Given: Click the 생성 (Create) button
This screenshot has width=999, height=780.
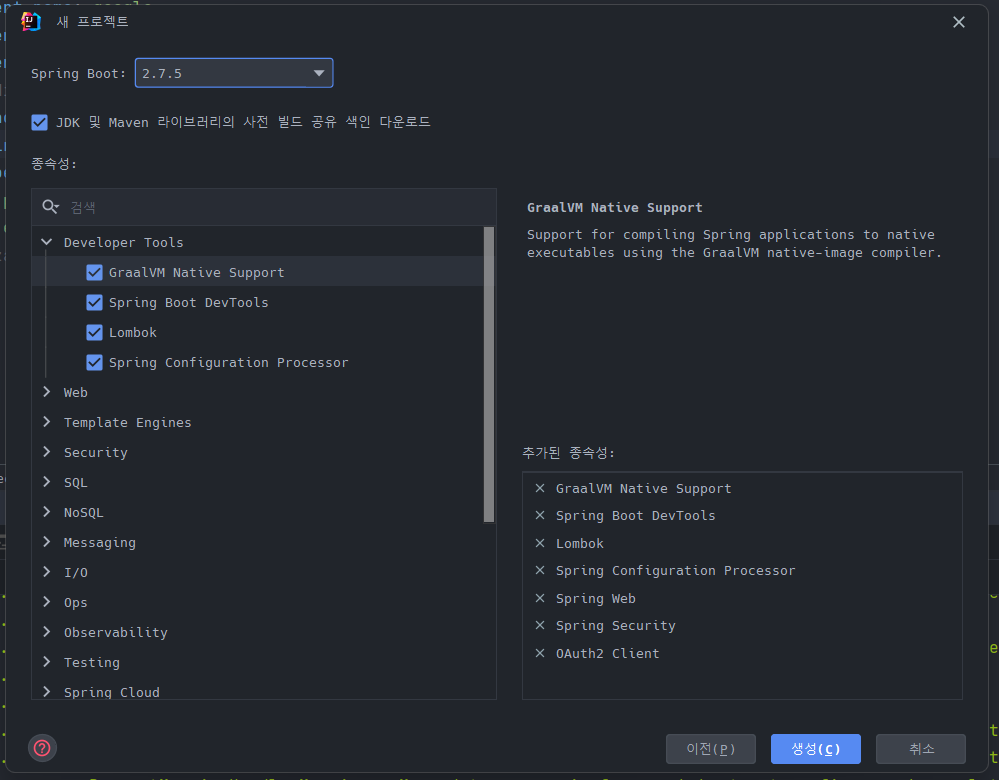Looking at the screenshot, I should tap(816, 749).
